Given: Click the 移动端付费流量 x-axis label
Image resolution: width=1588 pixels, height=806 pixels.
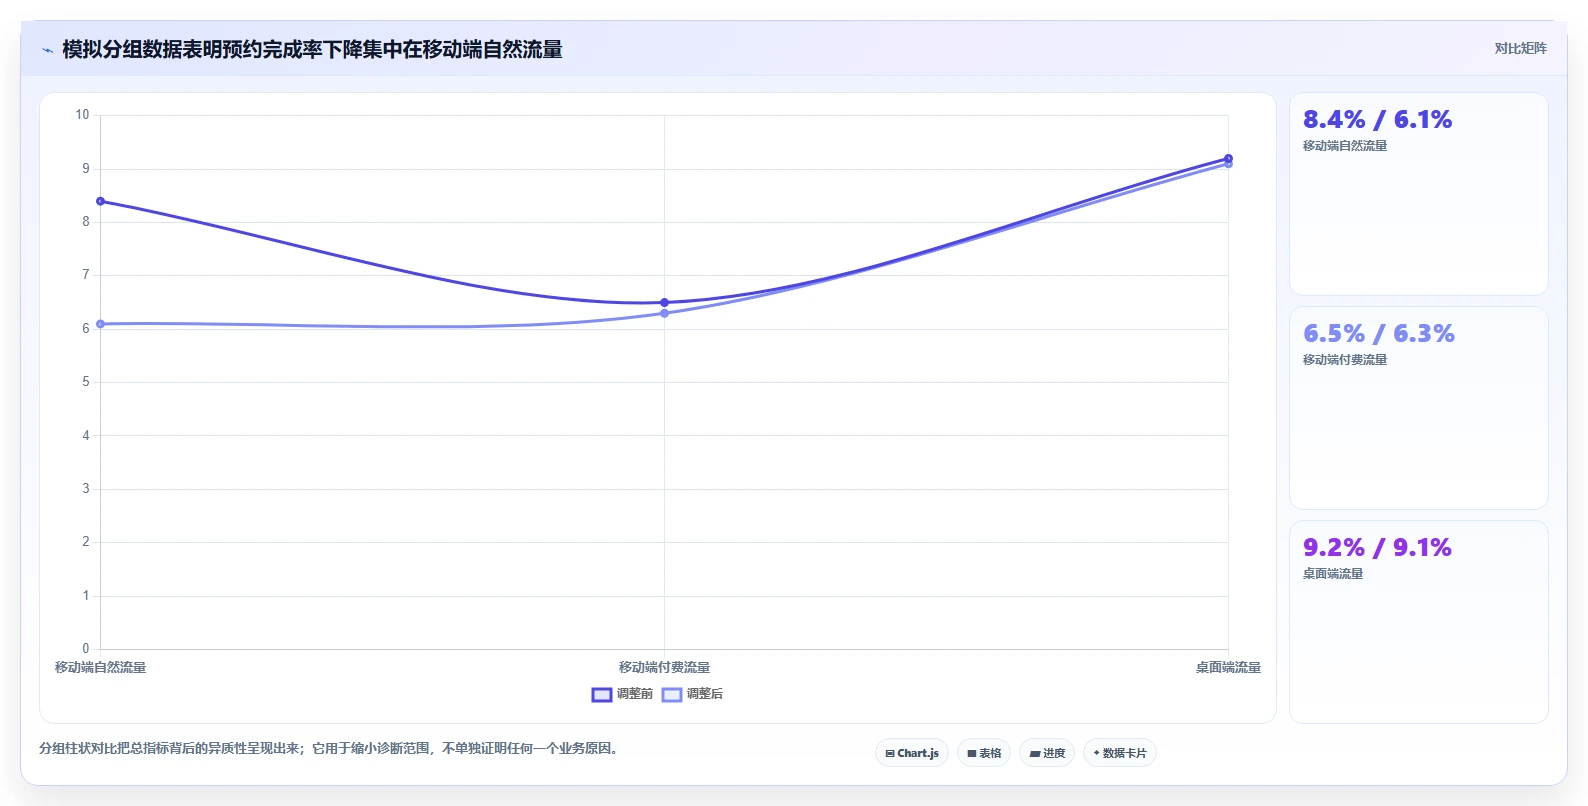Looking at the screenshot, I should (x=664, y=667).
